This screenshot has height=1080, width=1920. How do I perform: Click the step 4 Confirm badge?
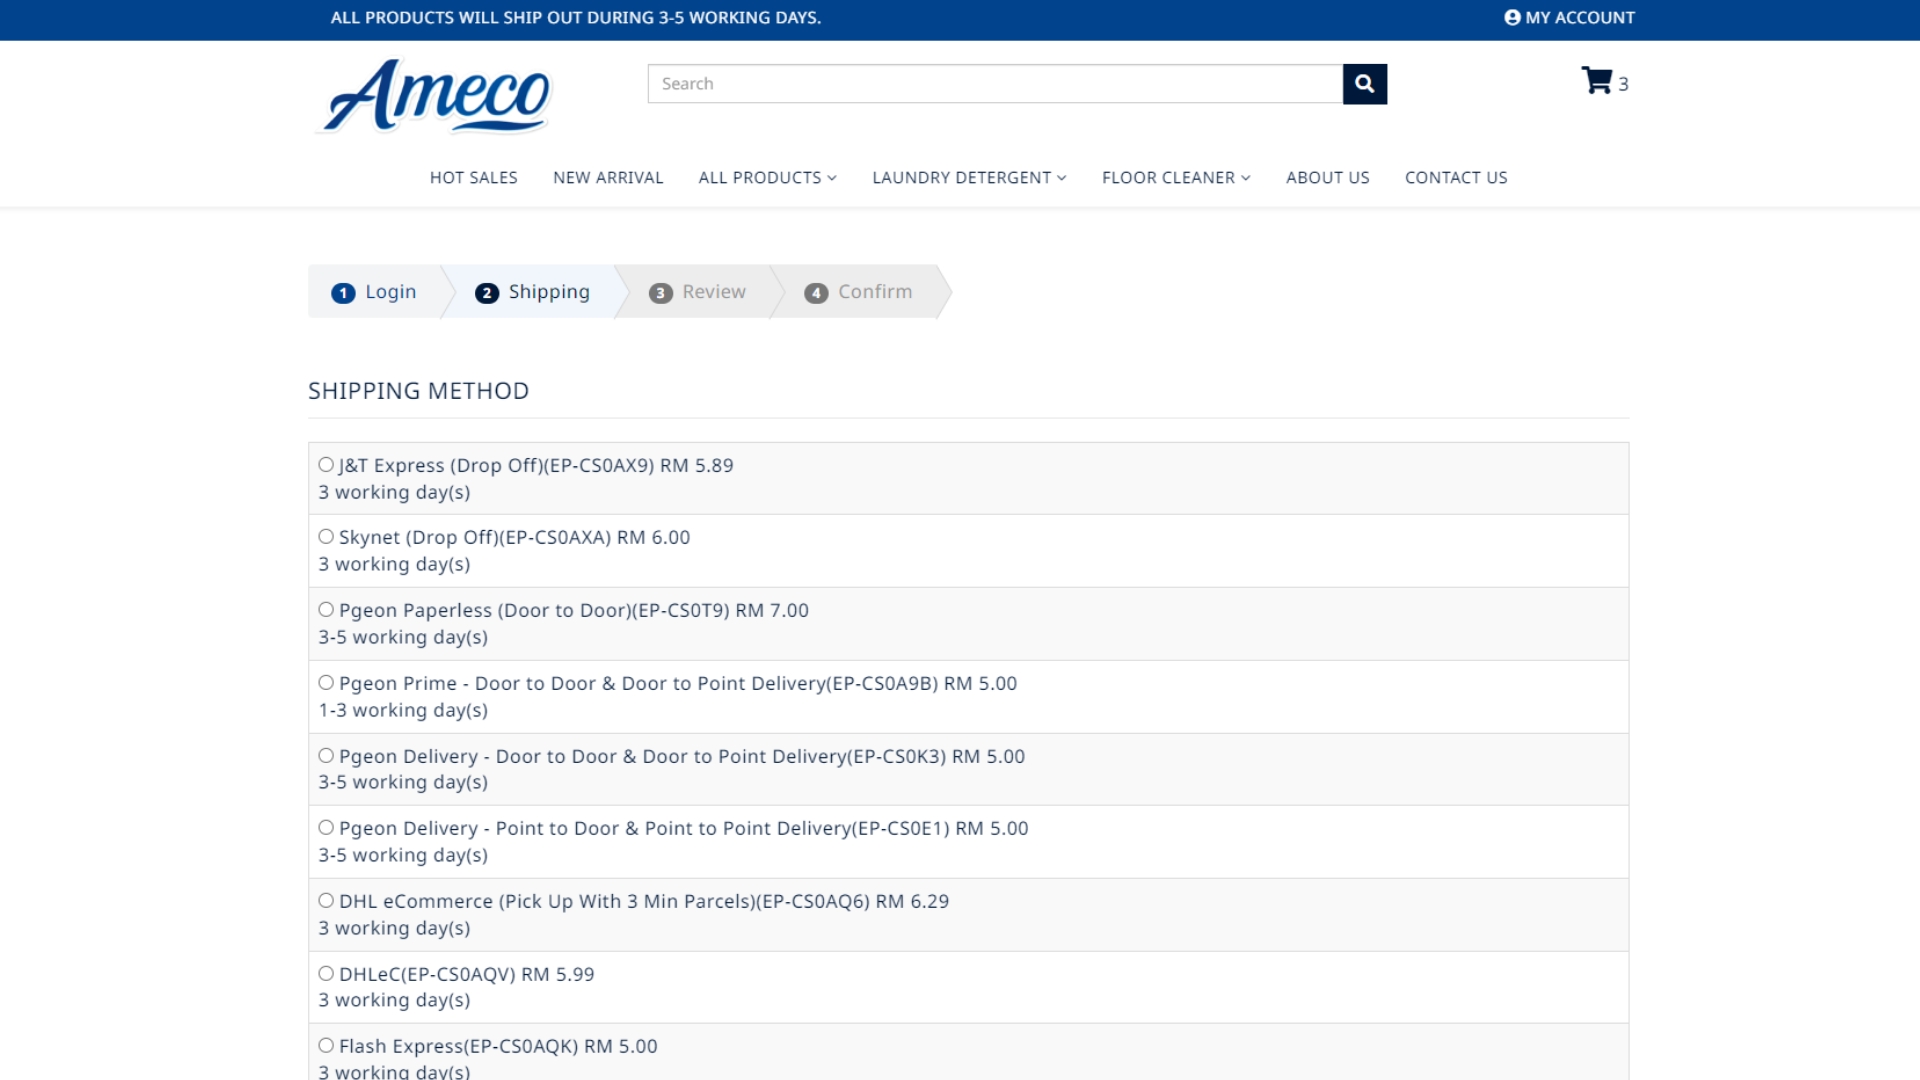816,293
